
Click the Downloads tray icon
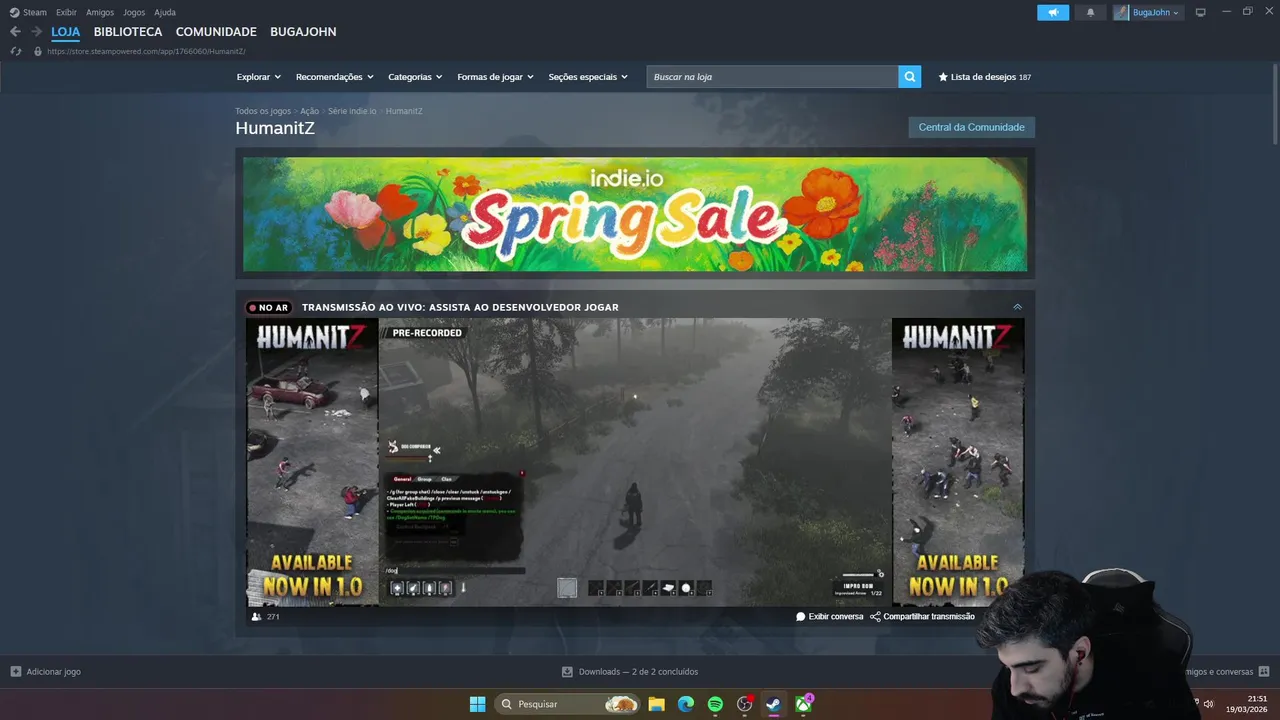[x=567, y=672]
